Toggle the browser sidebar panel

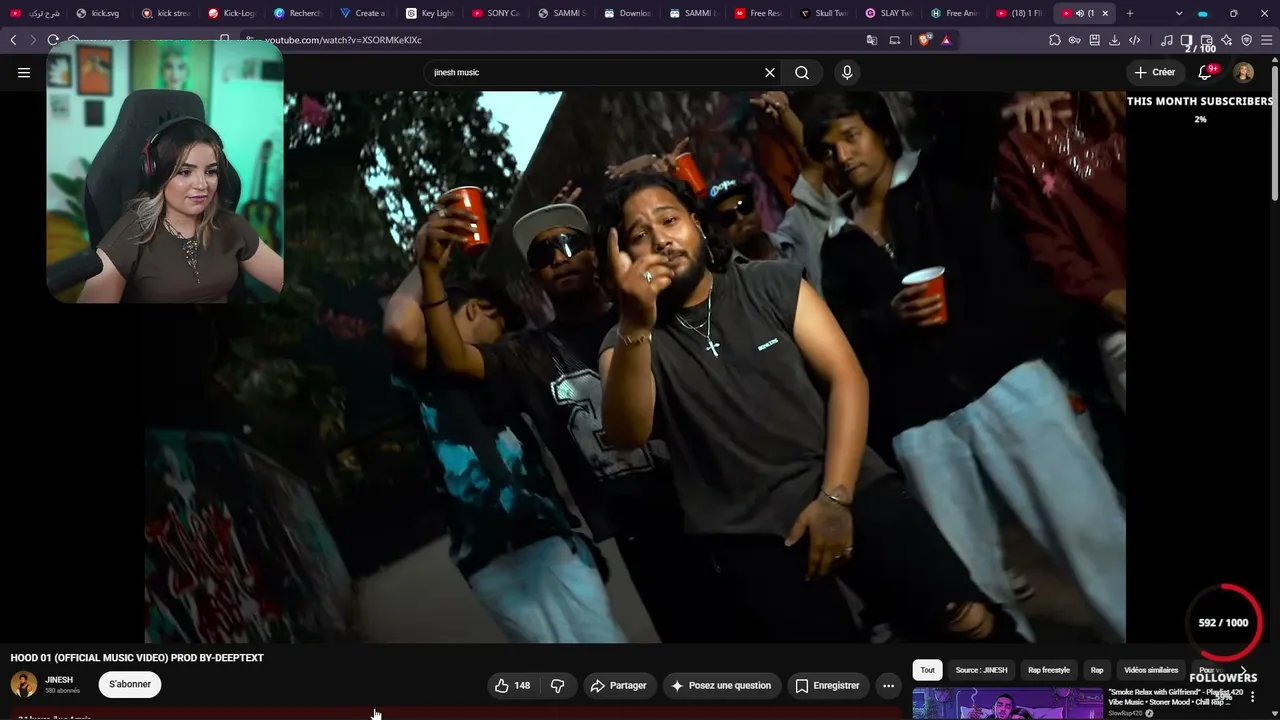pos(1187,40)
